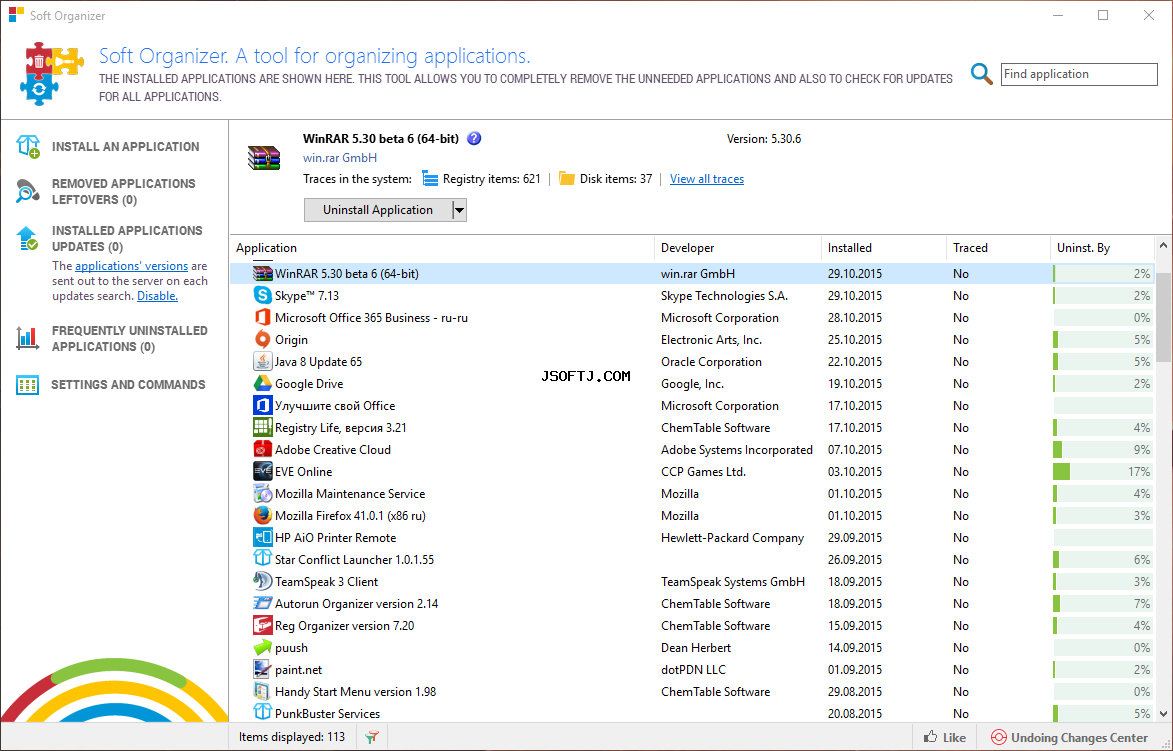Select the Mozilla Maintenance Service row

(x=692, y=494)
